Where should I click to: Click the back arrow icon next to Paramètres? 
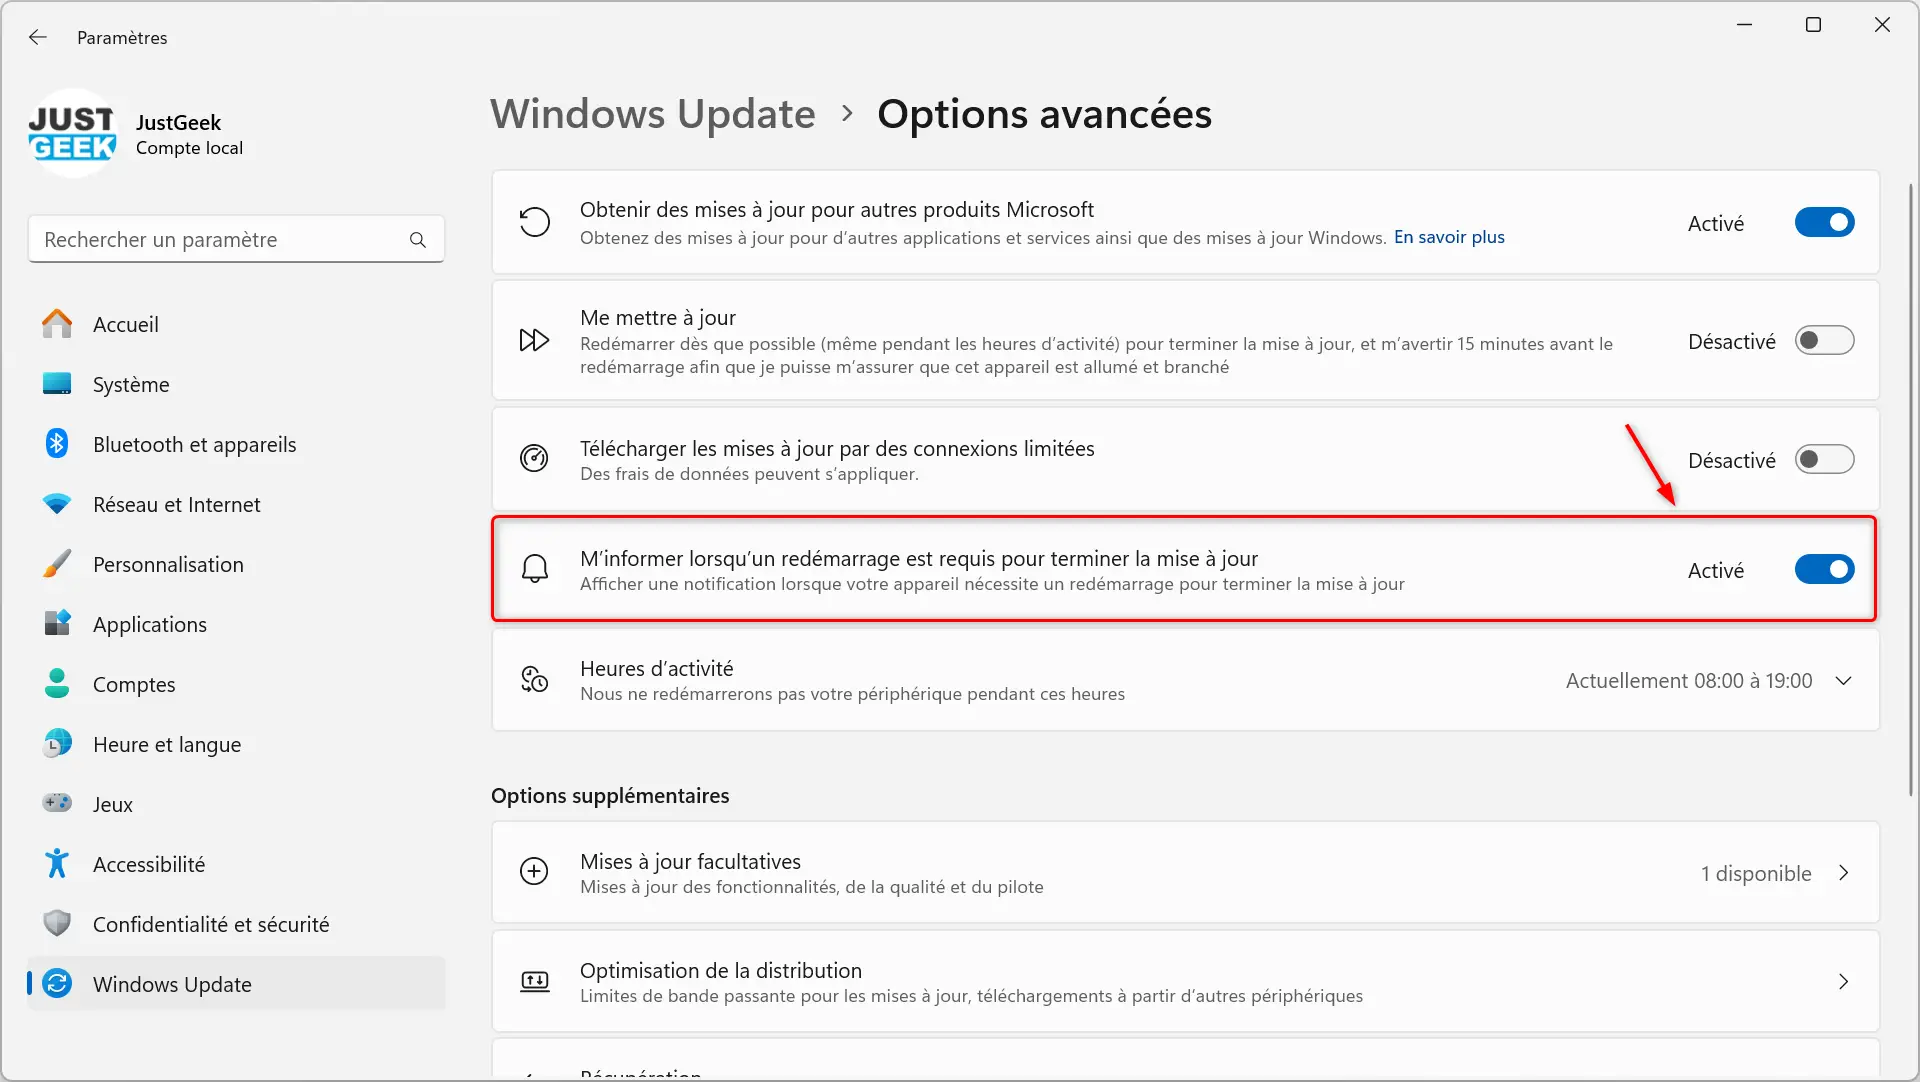pyautogui.click(x=38, y=37)
